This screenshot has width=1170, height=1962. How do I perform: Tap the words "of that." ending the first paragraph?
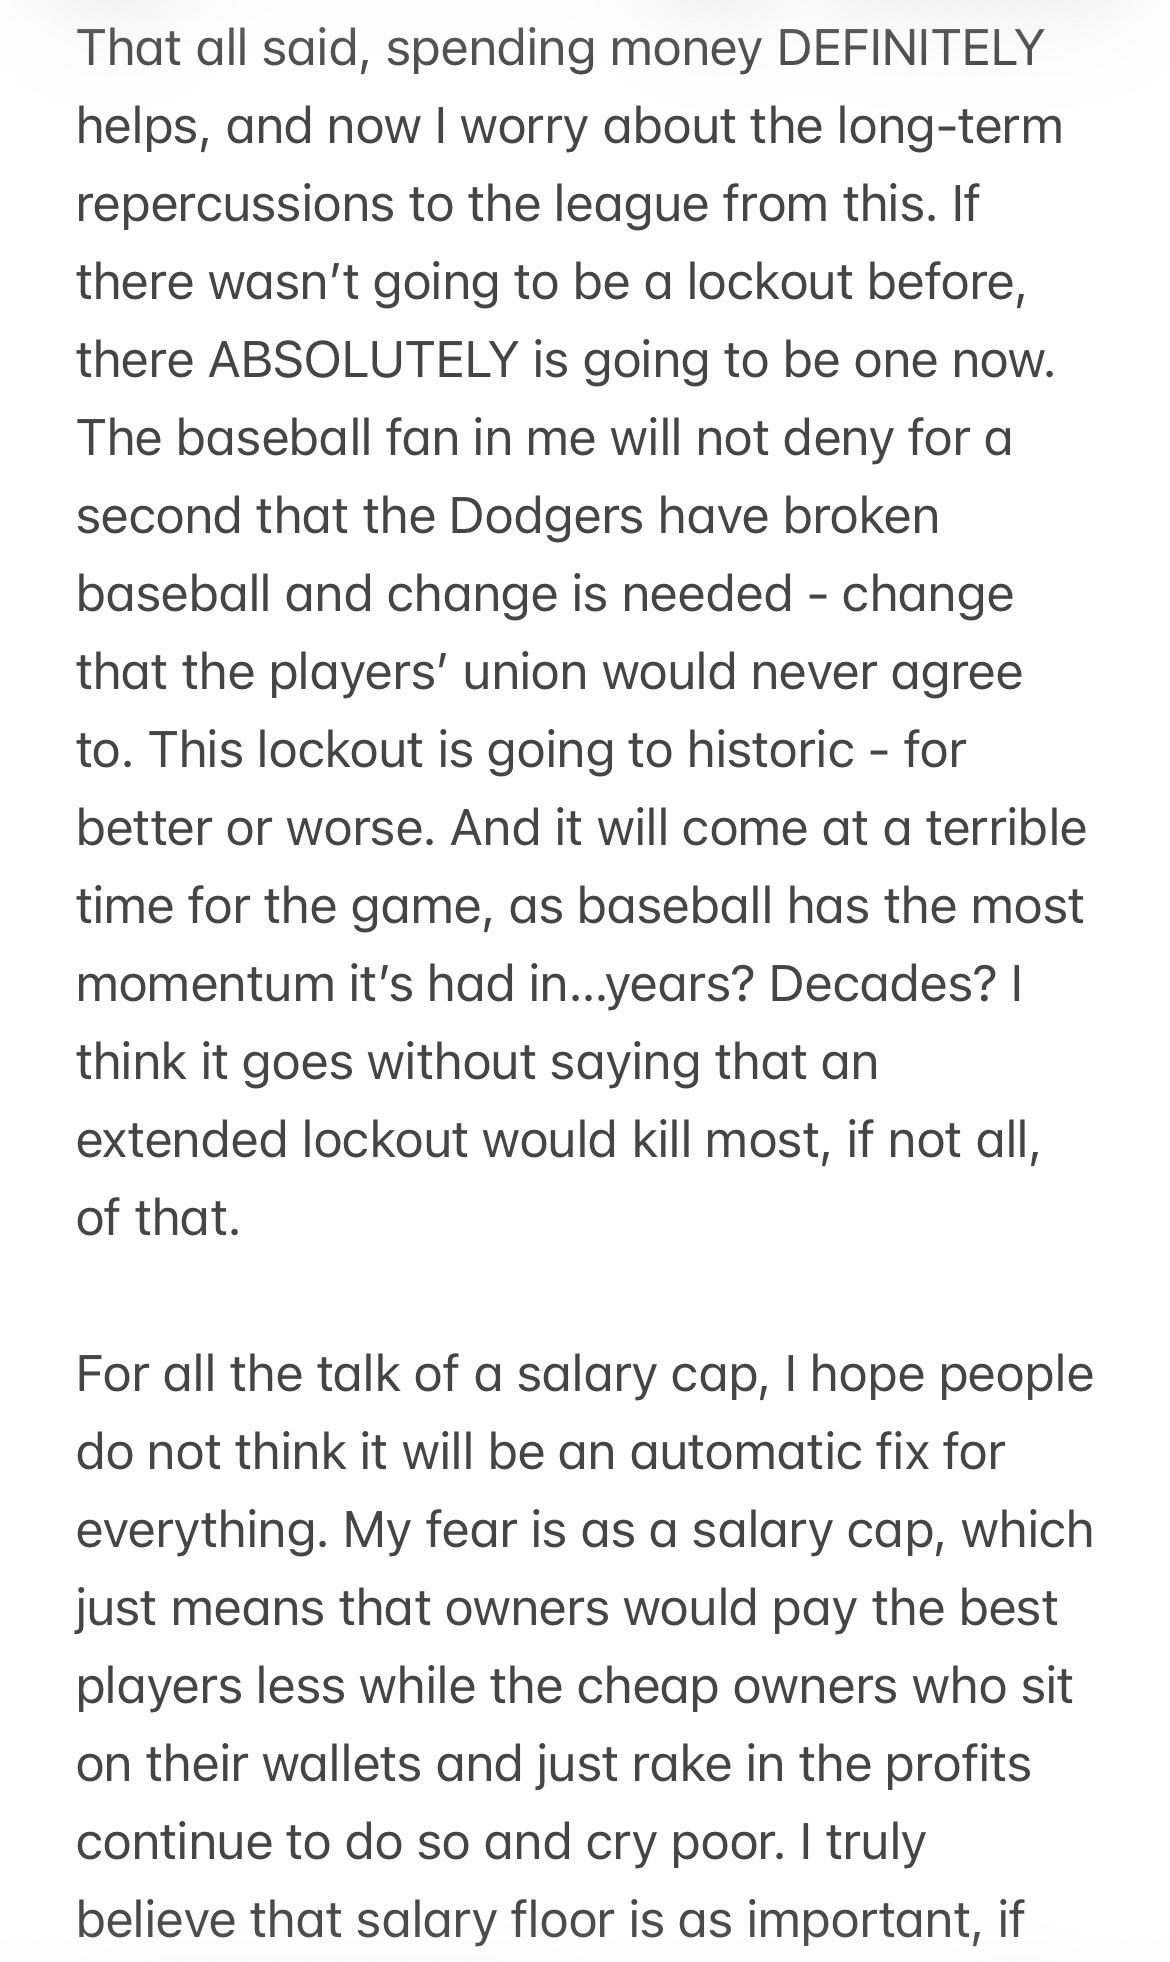[x=158, y=1218]
